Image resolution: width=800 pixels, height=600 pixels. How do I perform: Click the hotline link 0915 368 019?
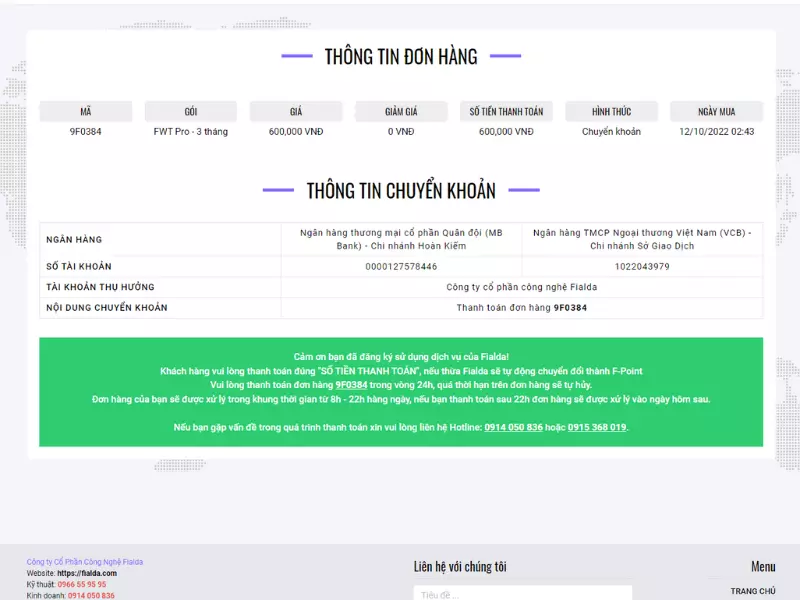point(597,427)
